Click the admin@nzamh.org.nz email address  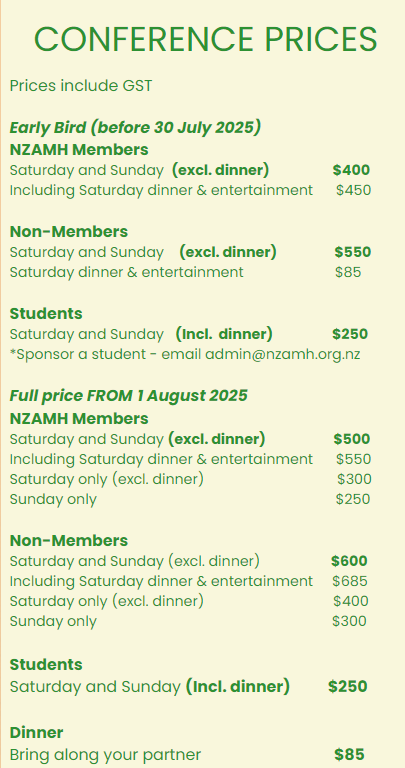[283, 354]
